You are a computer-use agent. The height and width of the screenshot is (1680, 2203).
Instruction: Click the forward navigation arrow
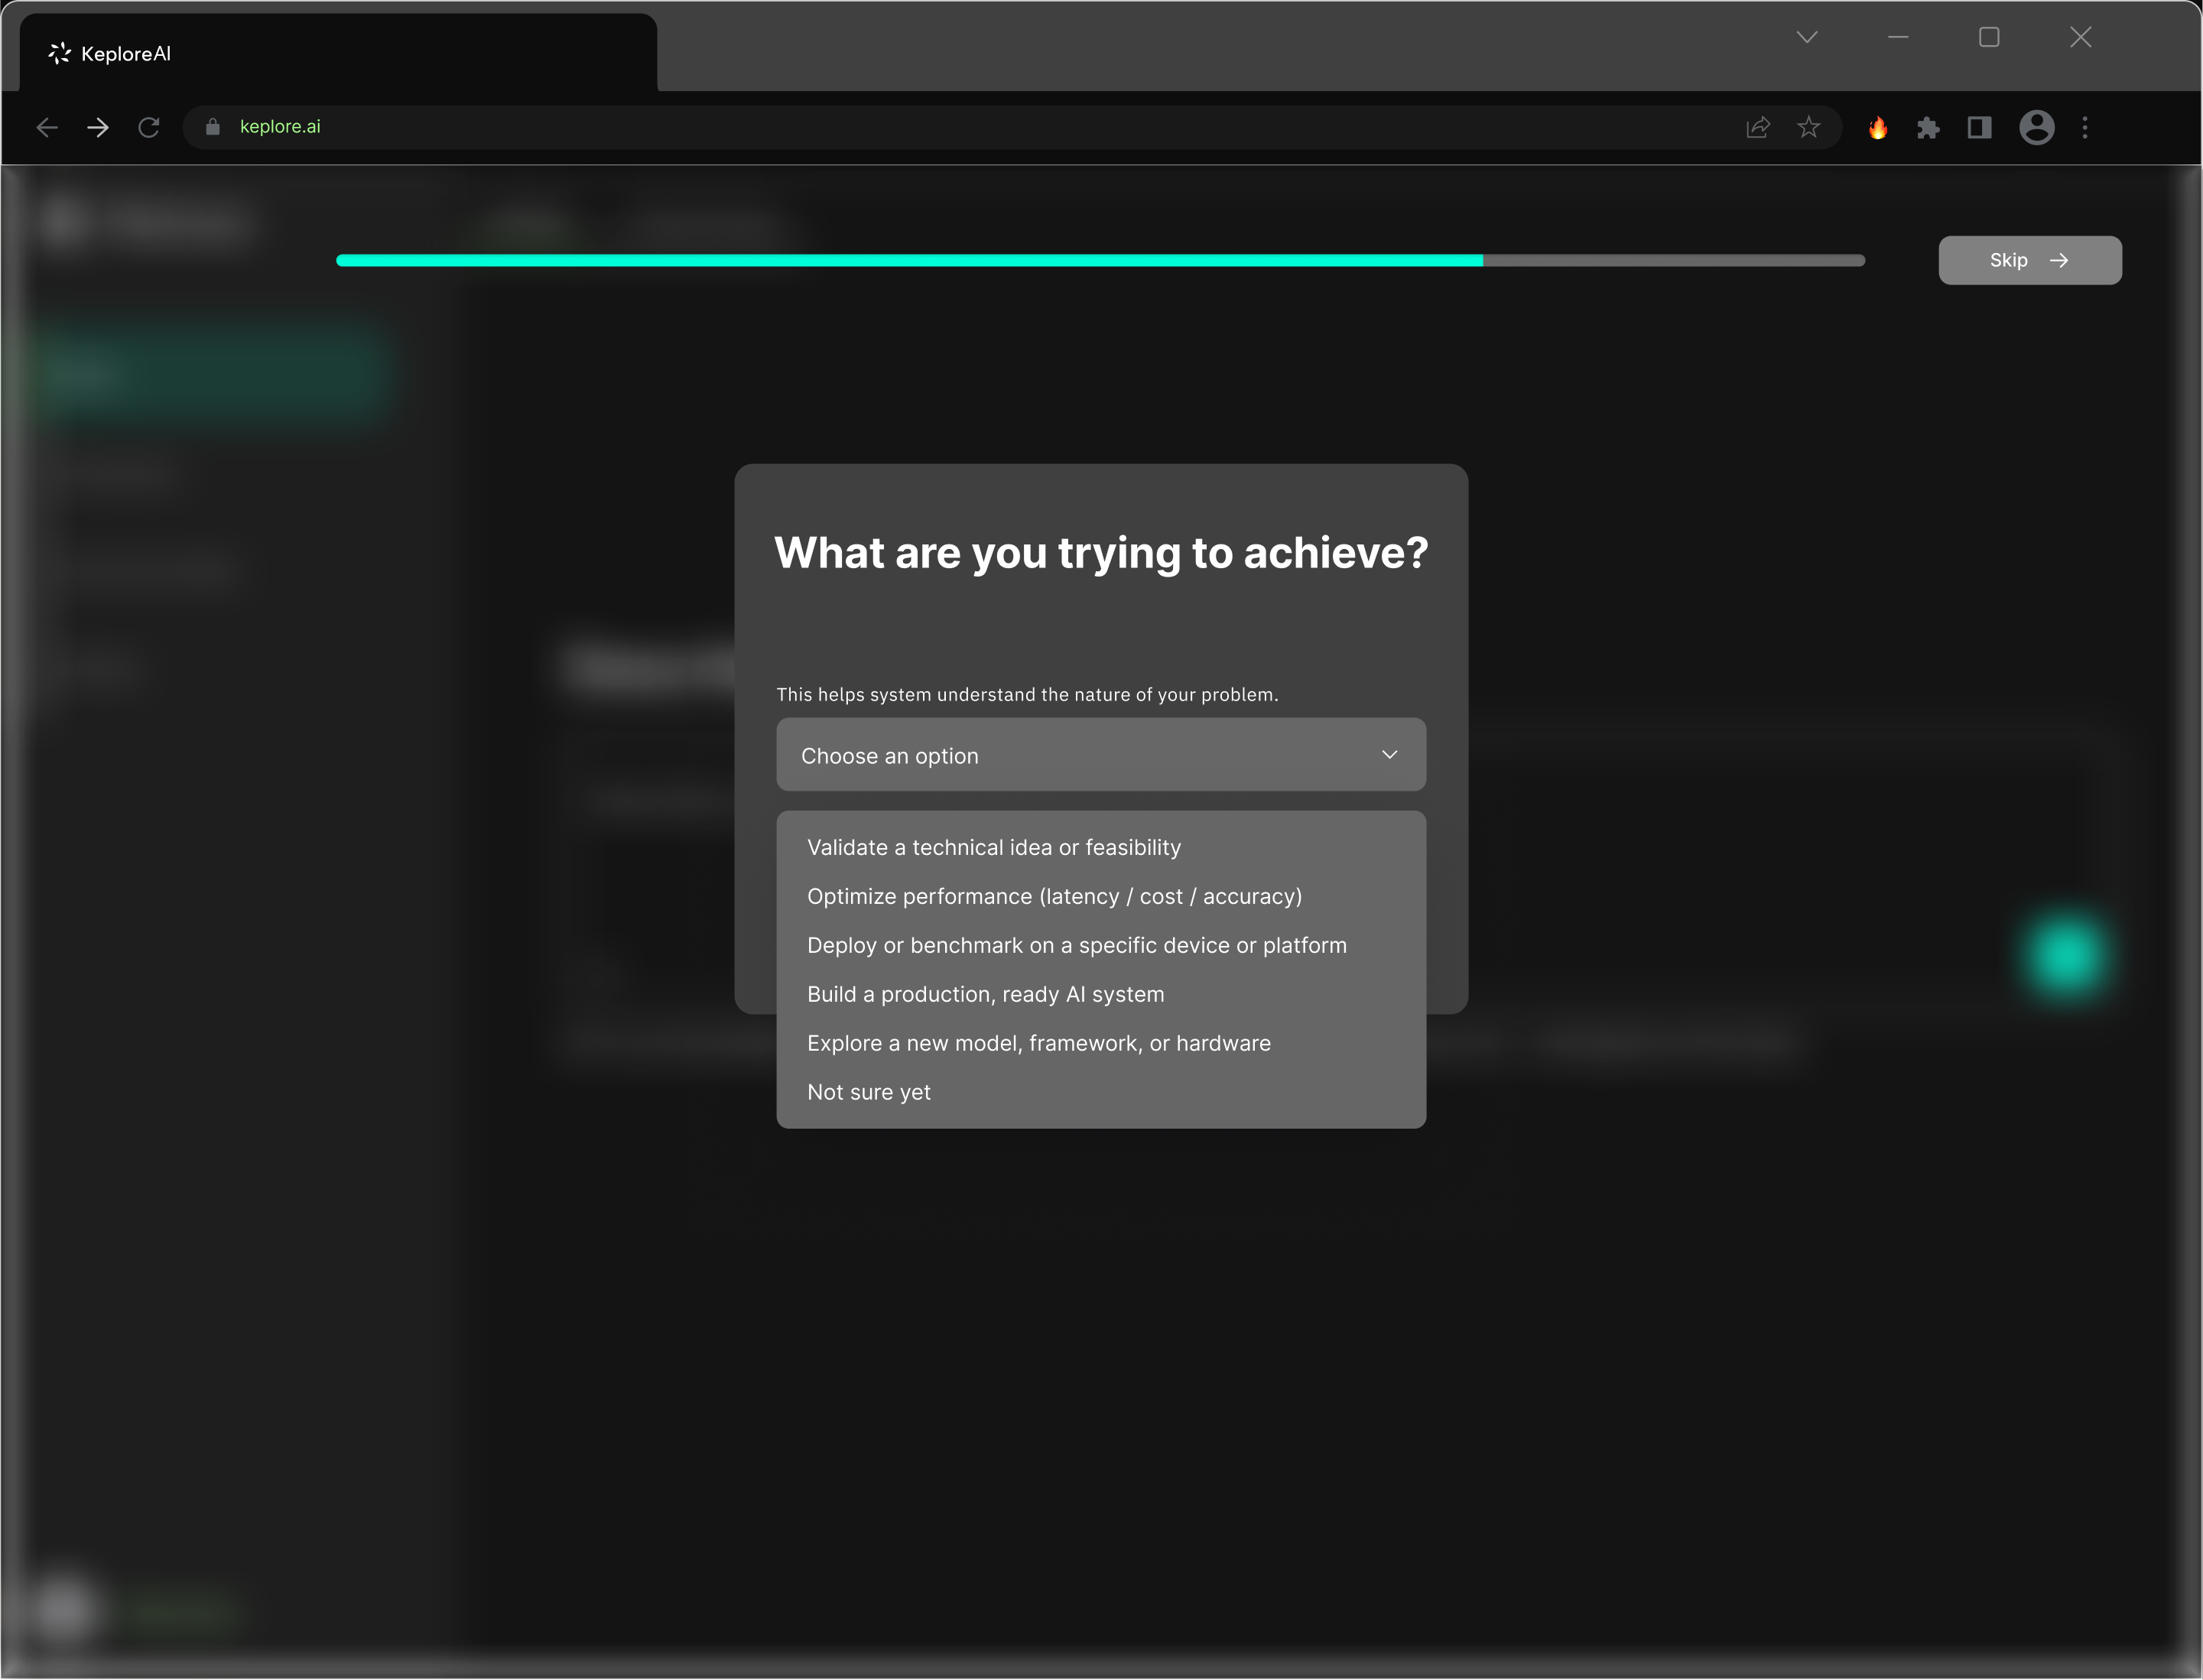click(x=97, y=127)
